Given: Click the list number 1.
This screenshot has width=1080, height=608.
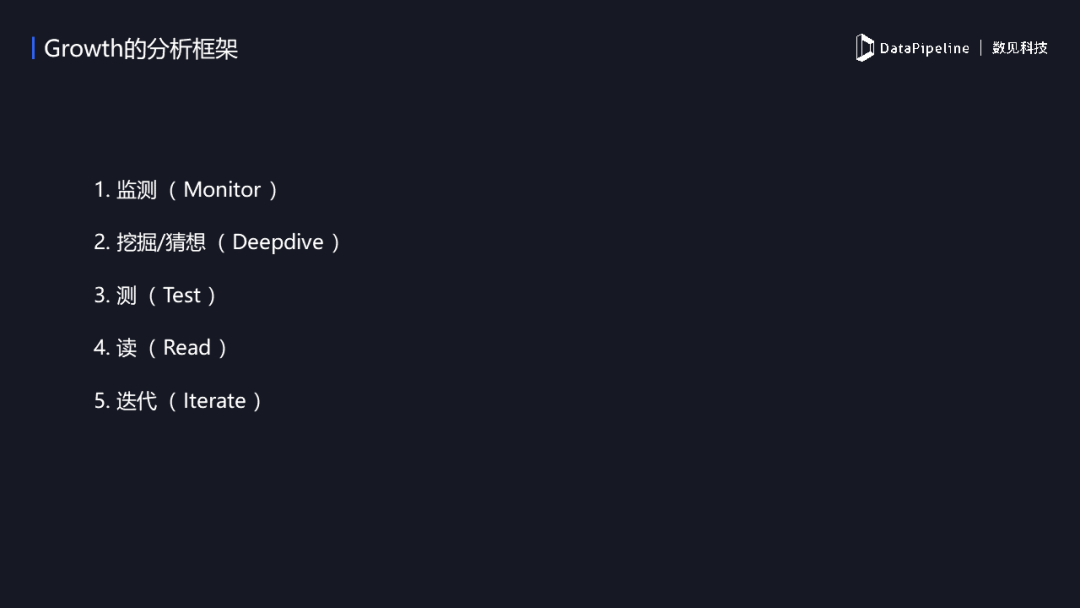Looking at the screenshot, I should [100, 190].
